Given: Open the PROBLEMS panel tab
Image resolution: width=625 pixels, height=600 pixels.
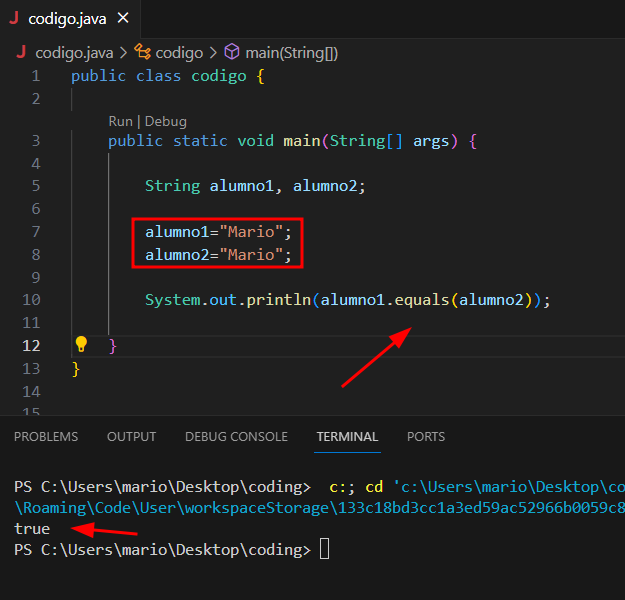Looking at the screenshot, I should (46, 437).
